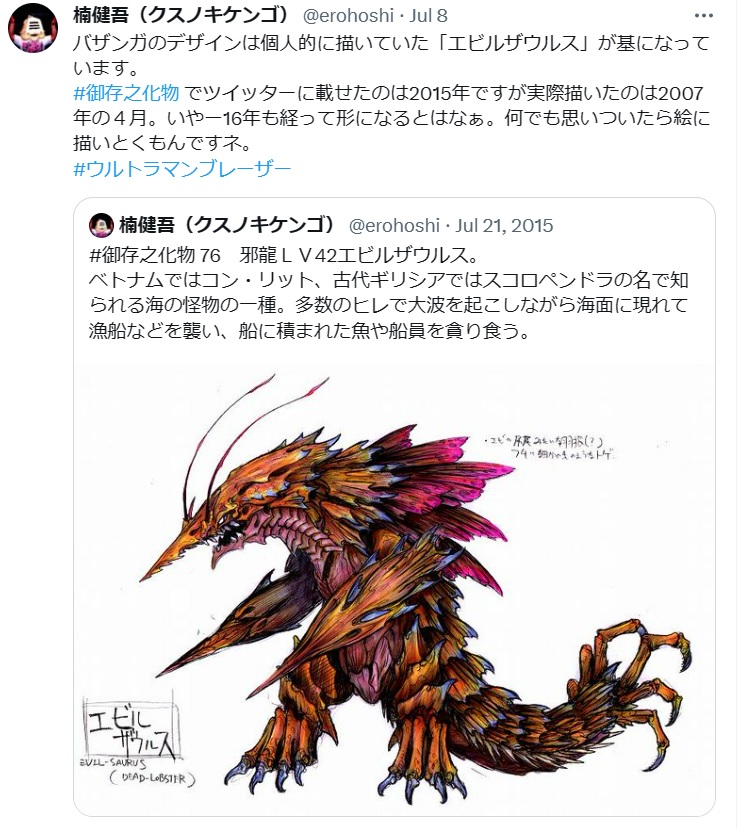This screenshot has width=741, height=829.
Task: Open the #御存之化物 hashtag in main tweet
Action: (126, 93)
